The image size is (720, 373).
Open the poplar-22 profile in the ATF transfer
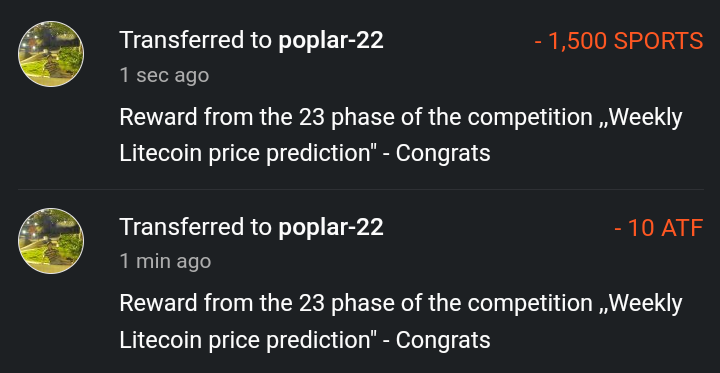pos(331,227)
